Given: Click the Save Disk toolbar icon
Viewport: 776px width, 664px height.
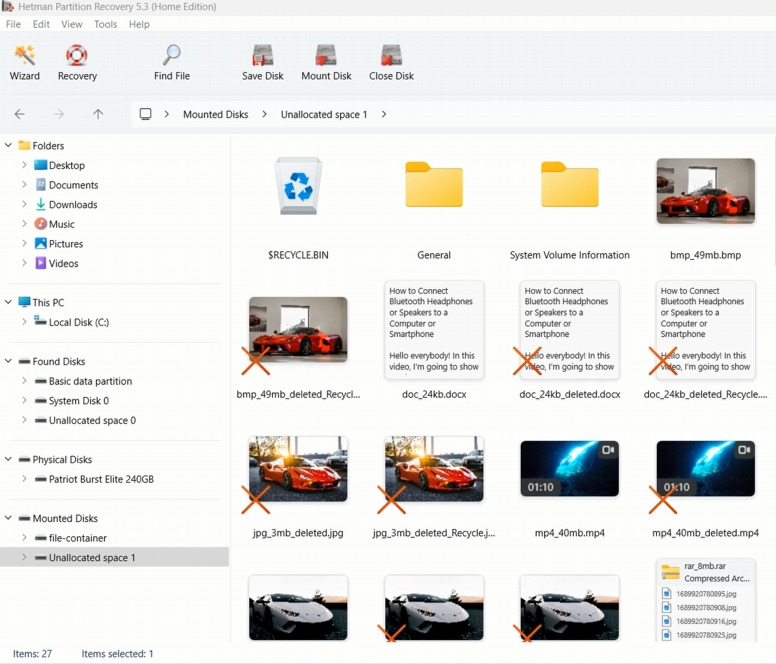Looking at the screenshot, I should click(x=262, y=55).
